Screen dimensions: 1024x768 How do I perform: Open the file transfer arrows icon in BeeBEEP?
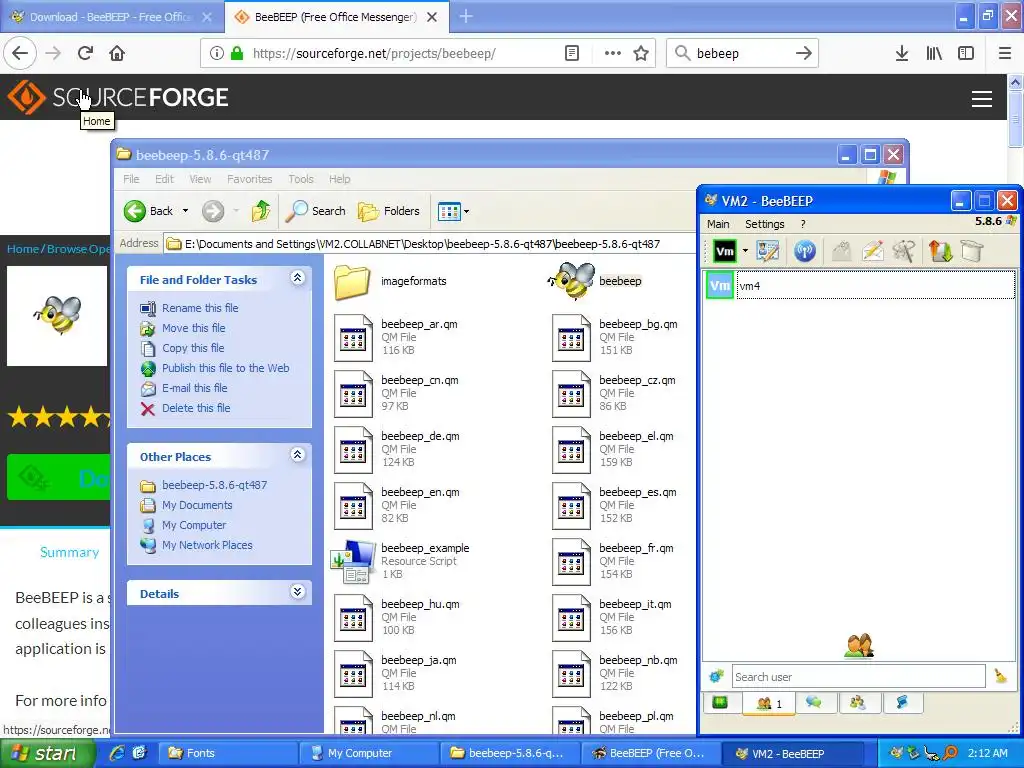point(940,251)
